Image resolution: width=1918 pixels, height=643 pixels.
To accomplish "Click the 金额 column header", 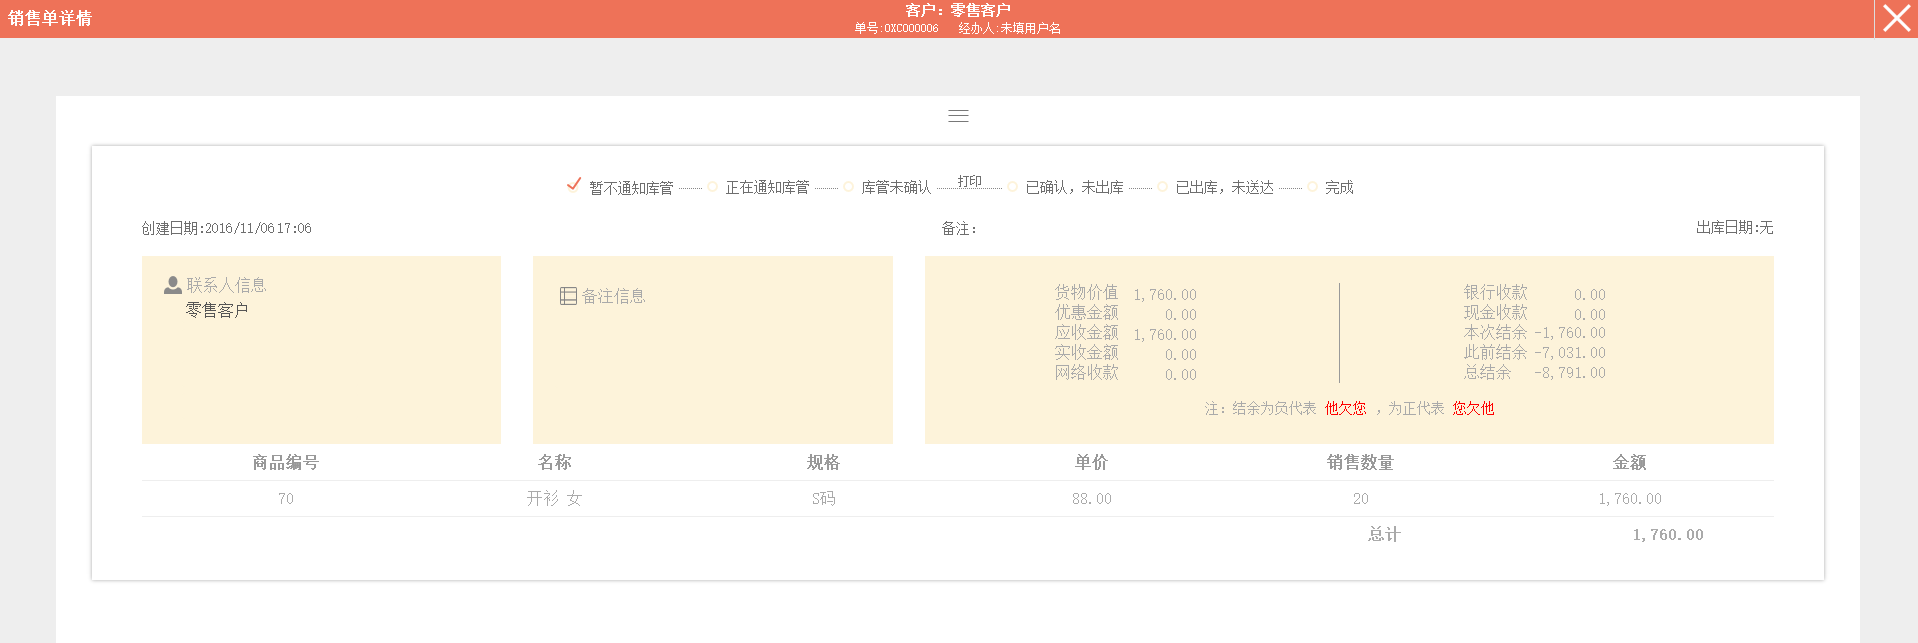I will (1629, 462).
